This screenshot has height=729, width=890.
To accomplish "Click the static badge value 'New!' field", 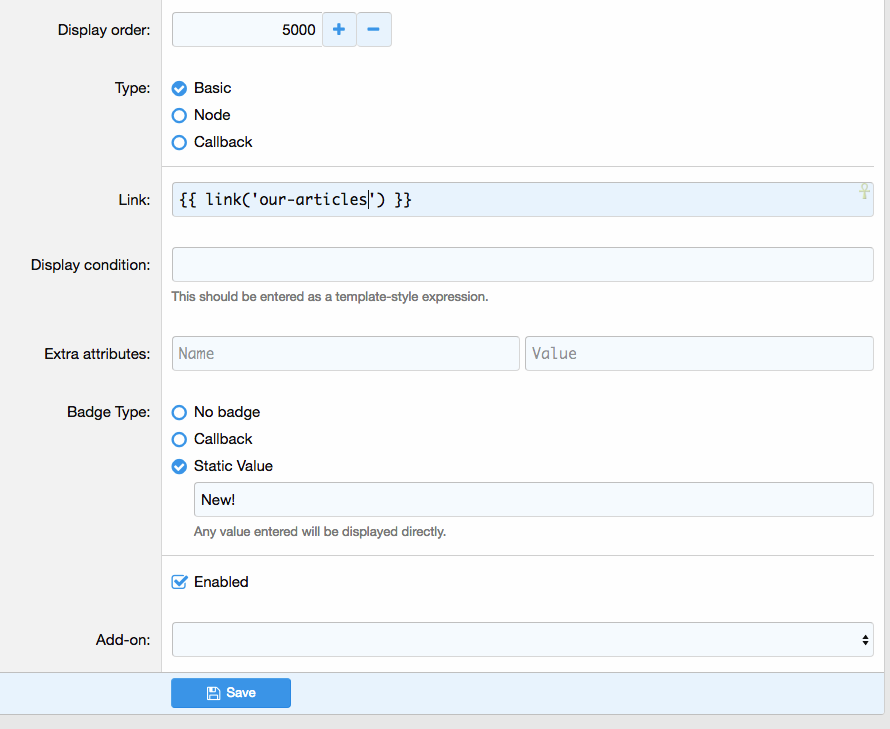I will click(x=534, y=500).
